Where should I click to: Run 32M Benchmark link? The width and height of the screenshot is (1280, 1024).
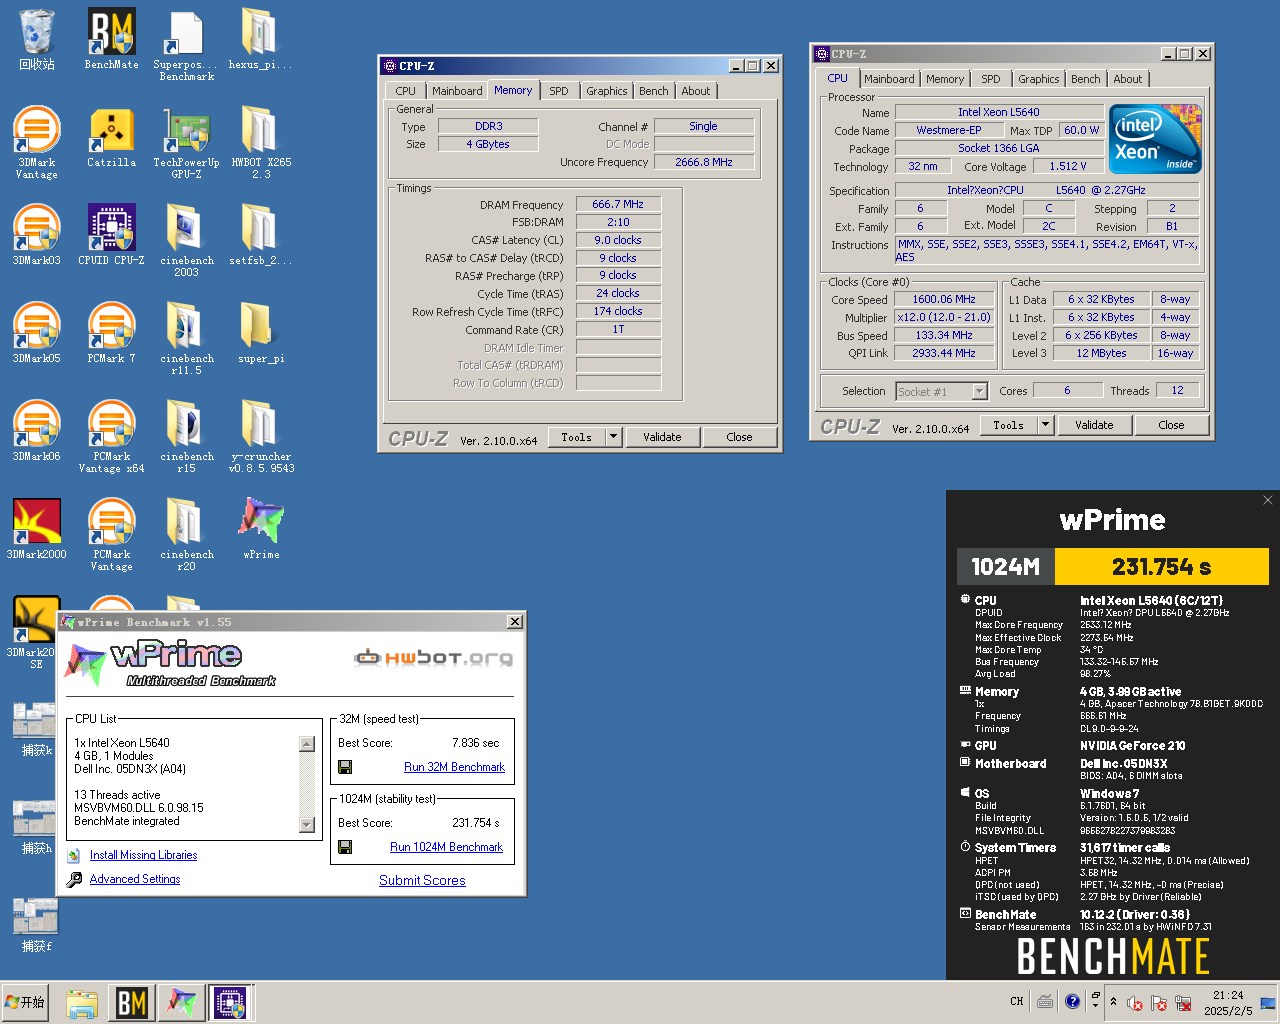[x=454, y=767]
